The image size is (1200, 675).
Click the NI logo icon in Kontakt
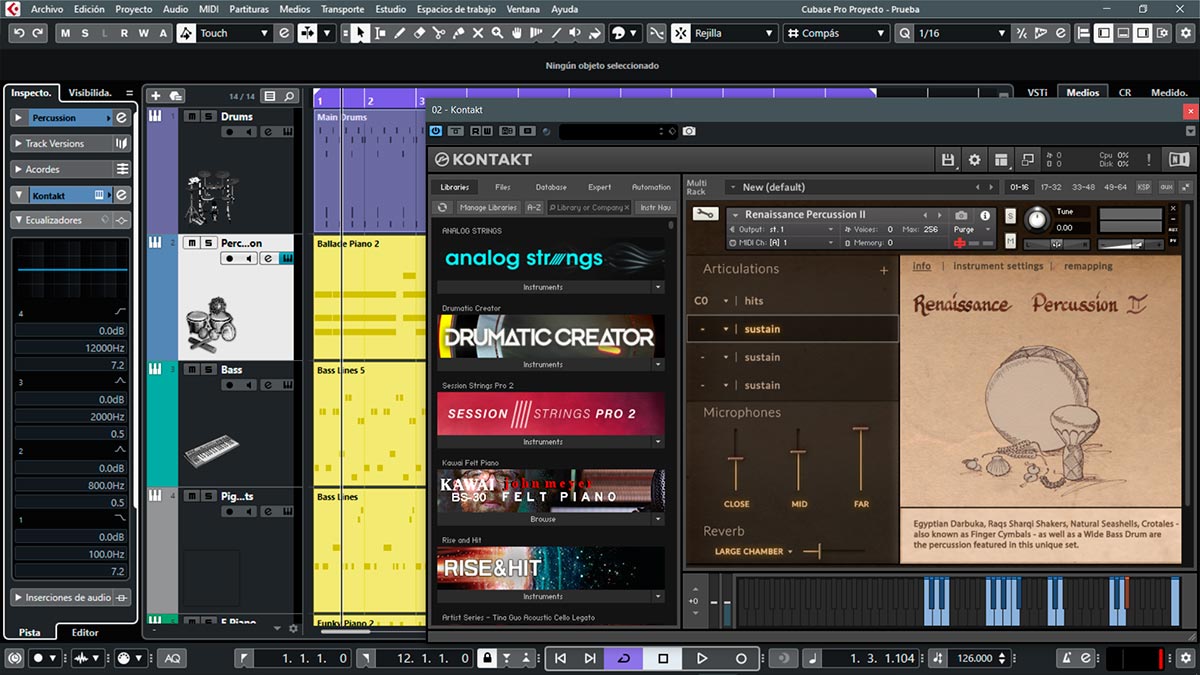[1179, 160]
